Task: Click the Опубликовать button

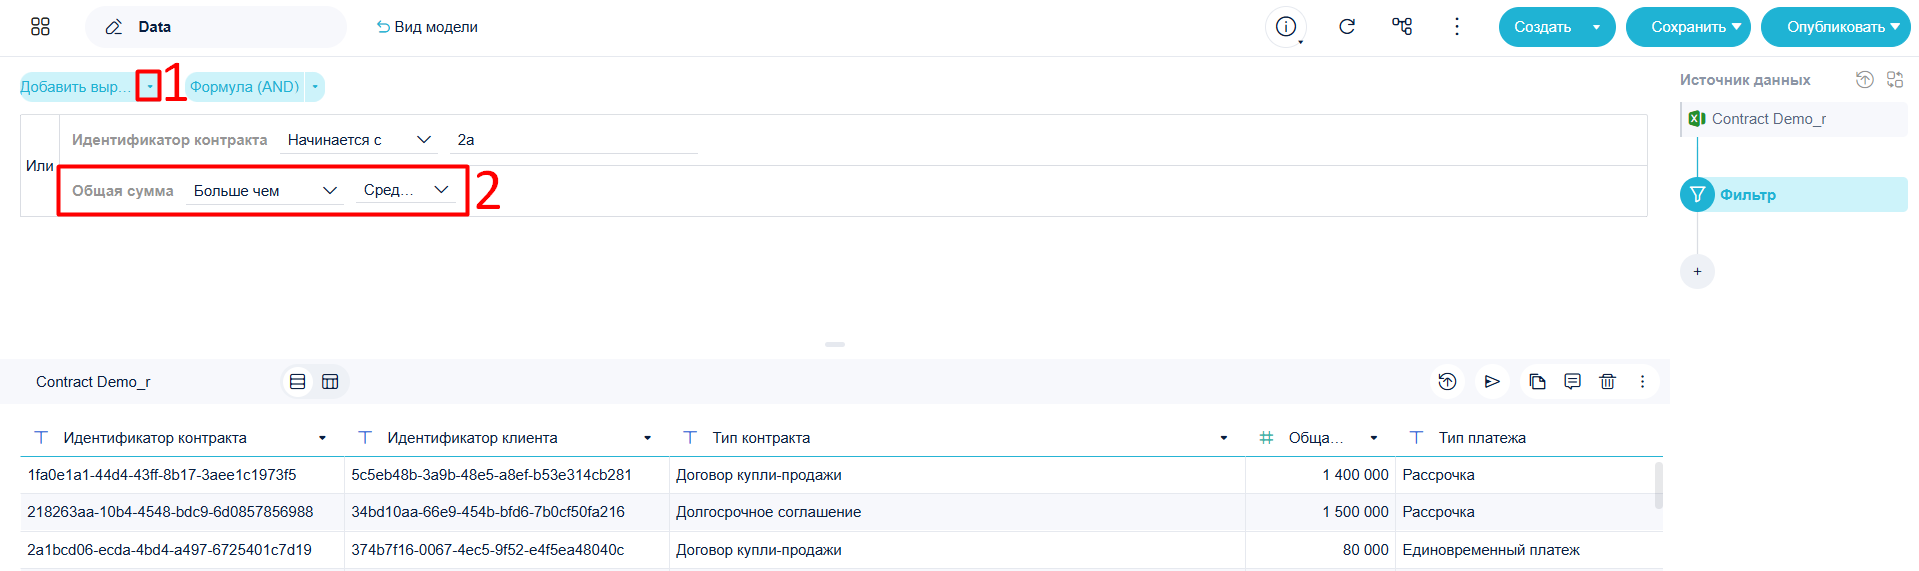Action: [1835, 27]
